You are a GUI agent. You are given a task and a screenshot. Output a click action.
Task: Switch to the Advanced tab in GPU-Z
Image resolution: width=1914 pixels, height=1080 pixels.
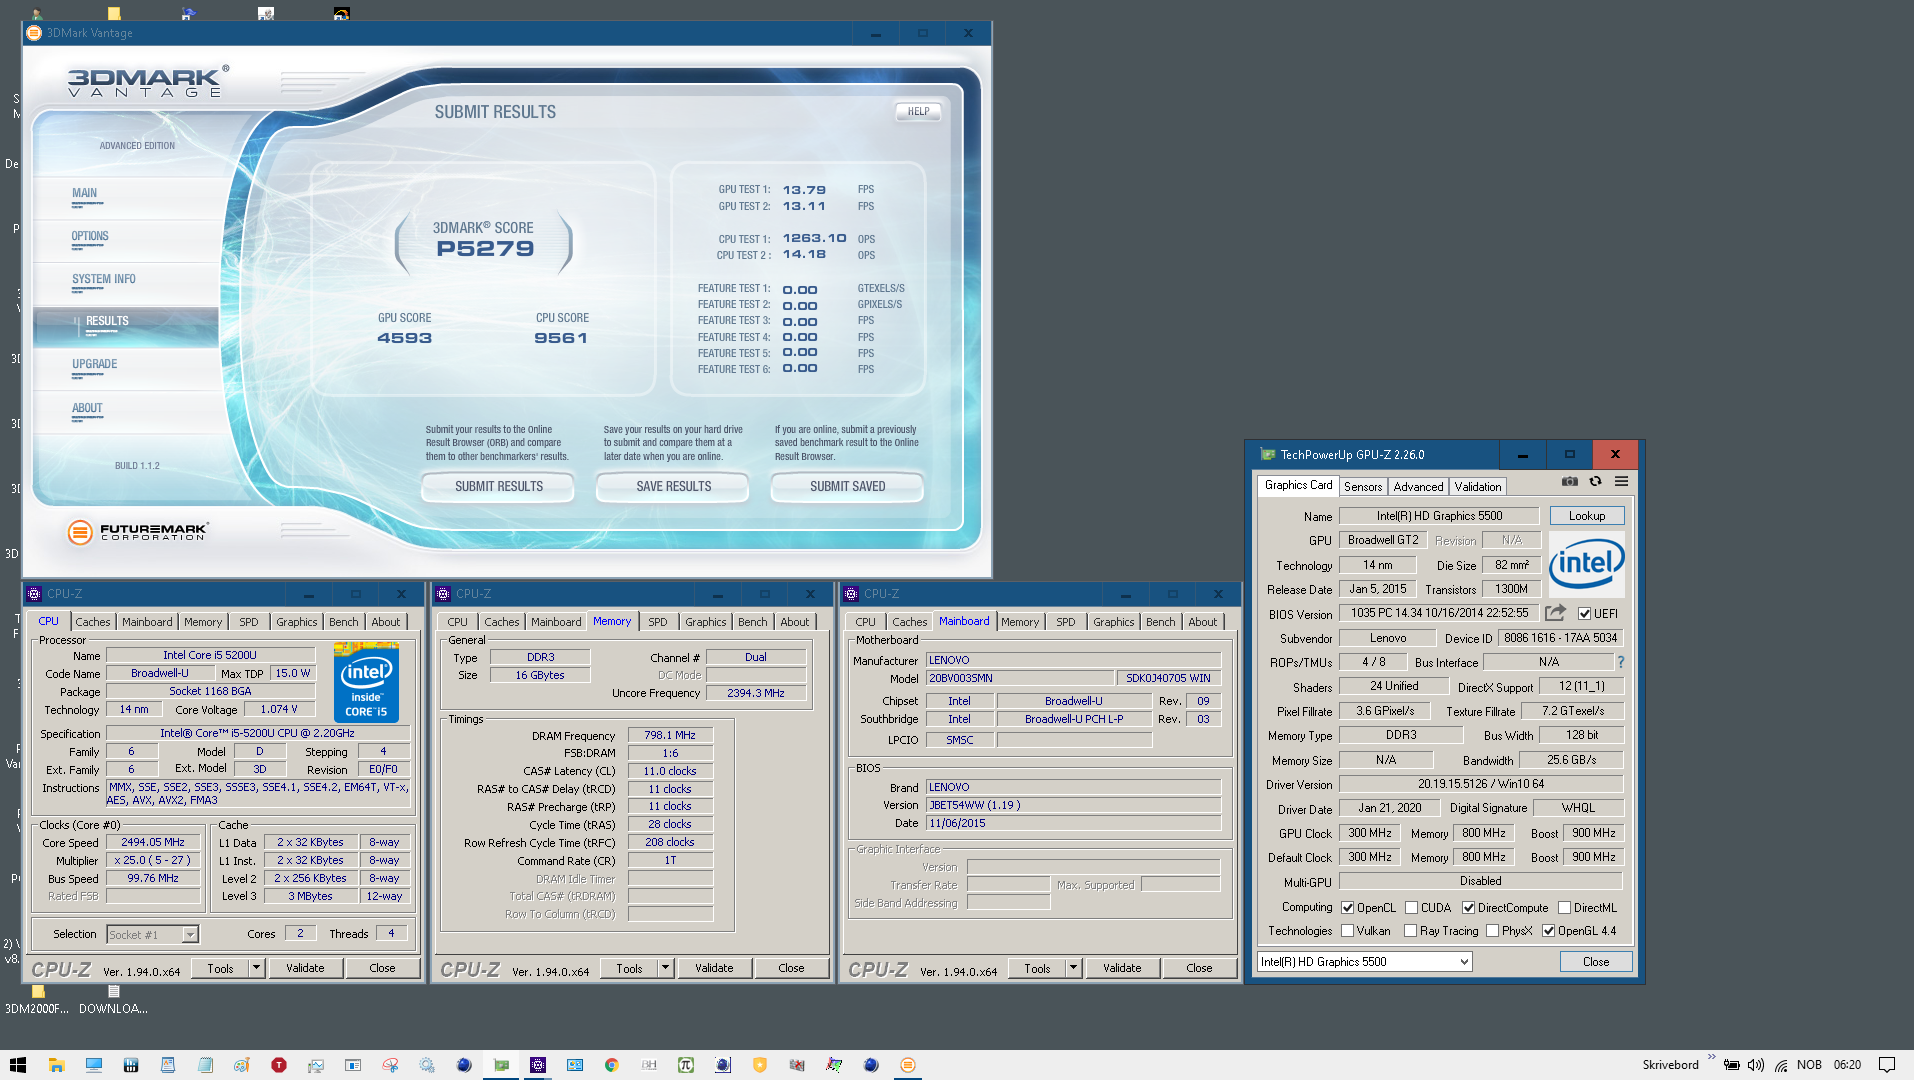click(x=1418, y=486)
